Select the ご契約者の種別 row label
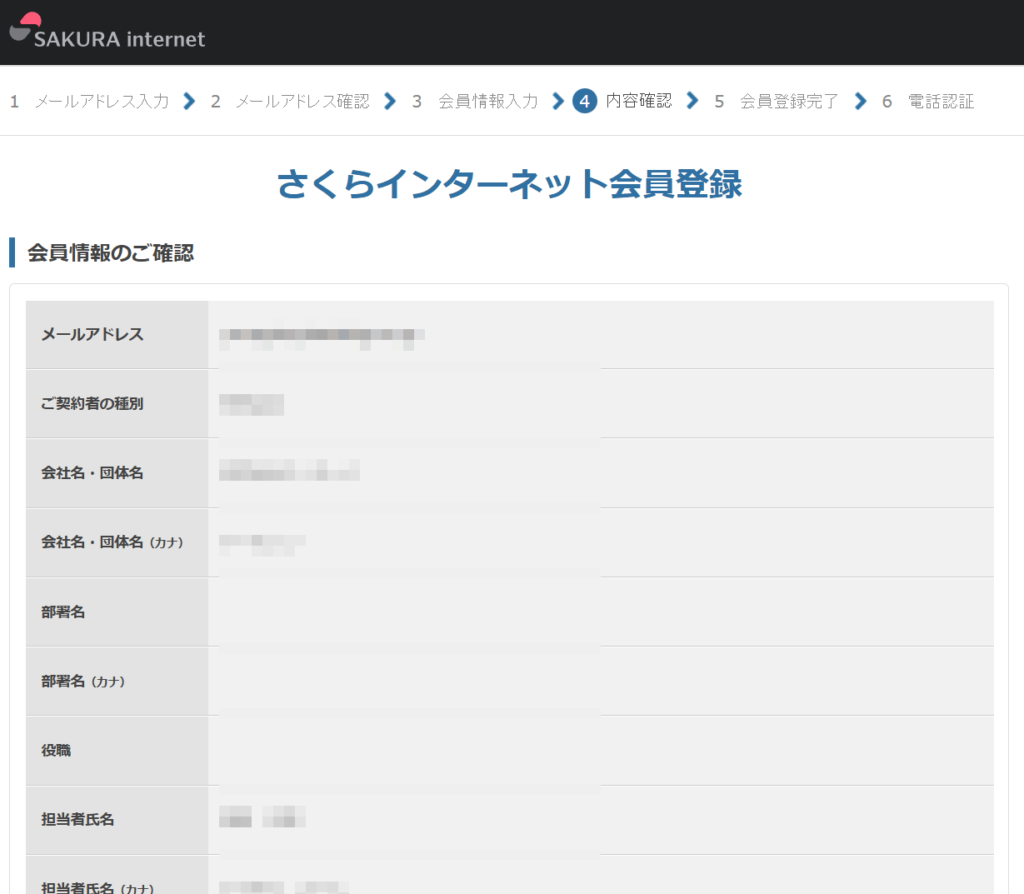1024x894 pixels. coord(92,404)
